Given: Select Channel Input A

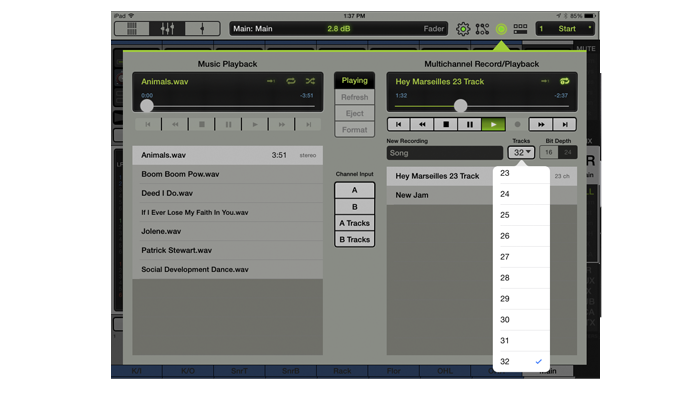Looking at the screenshot, I should tap(354, 190).
